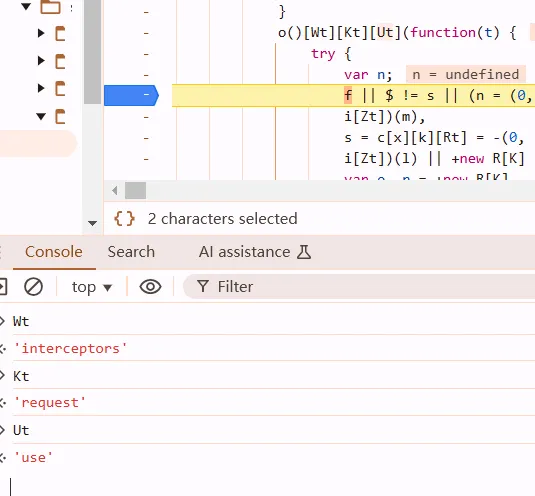Collapse the top folder expander arrow
This screenshot has height=496, width=535.
click(26, 6)
